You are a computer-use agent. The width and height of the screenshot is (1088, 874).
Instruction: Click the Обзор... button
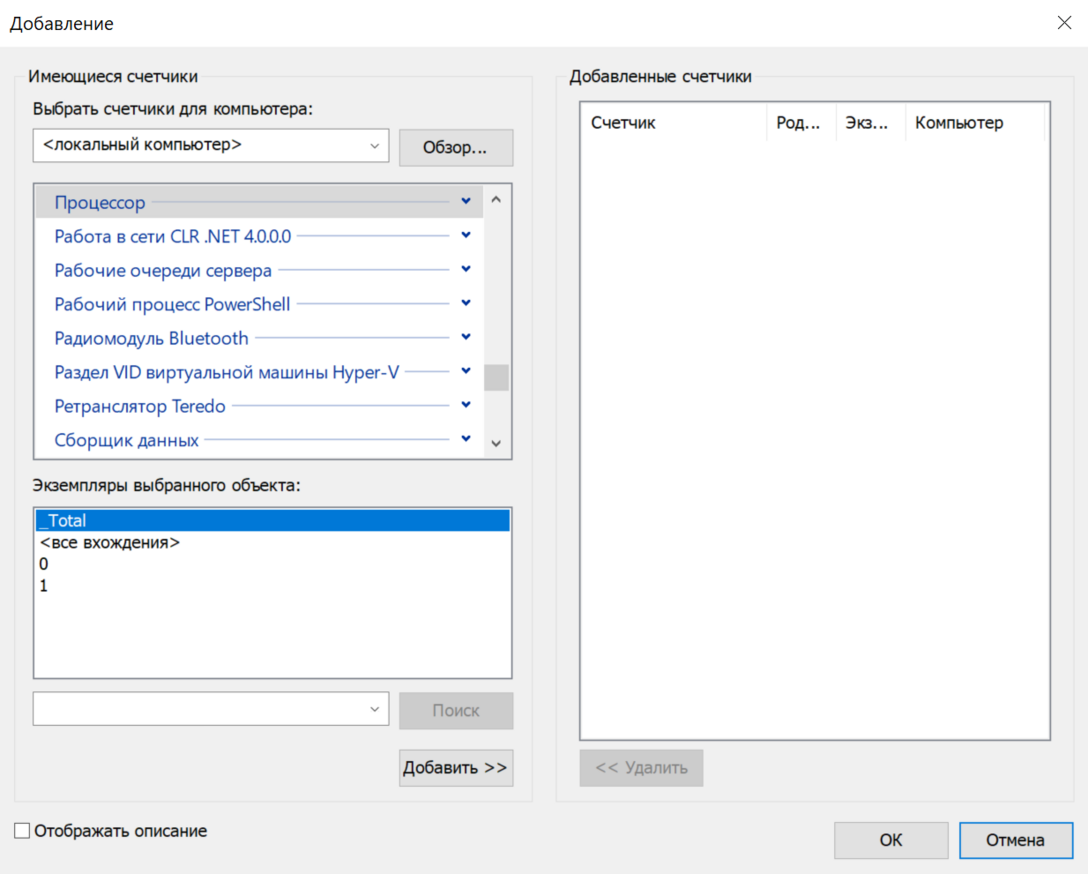pyautogui.click(x=455, y=148)
